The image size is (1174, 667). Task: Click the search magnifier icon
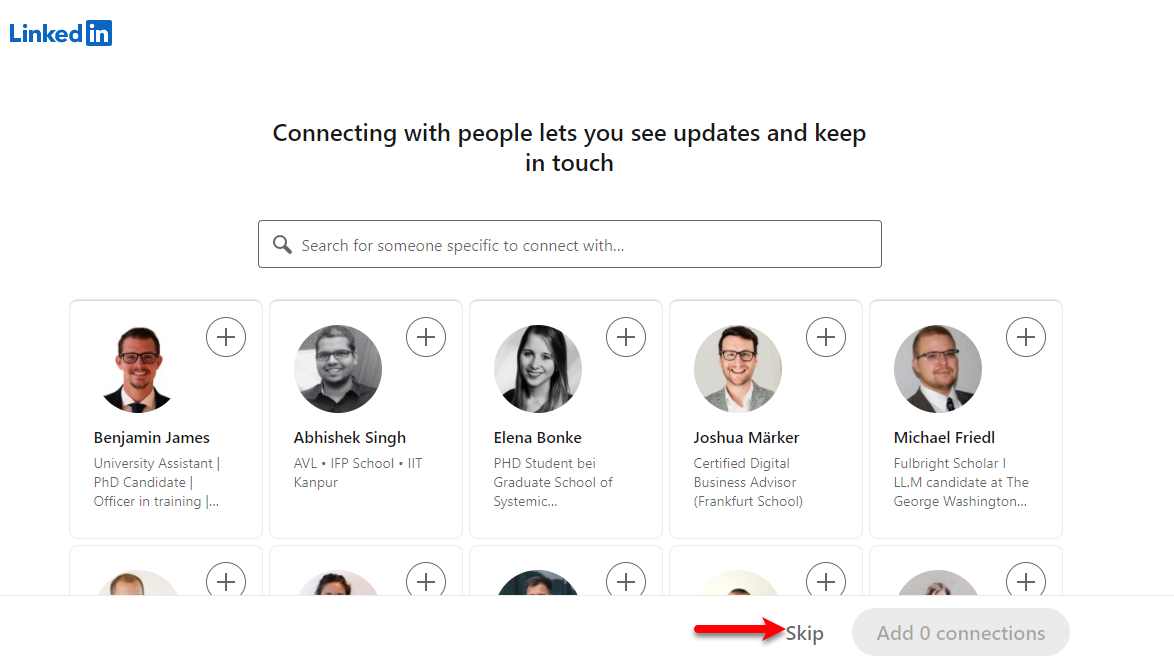282,244
